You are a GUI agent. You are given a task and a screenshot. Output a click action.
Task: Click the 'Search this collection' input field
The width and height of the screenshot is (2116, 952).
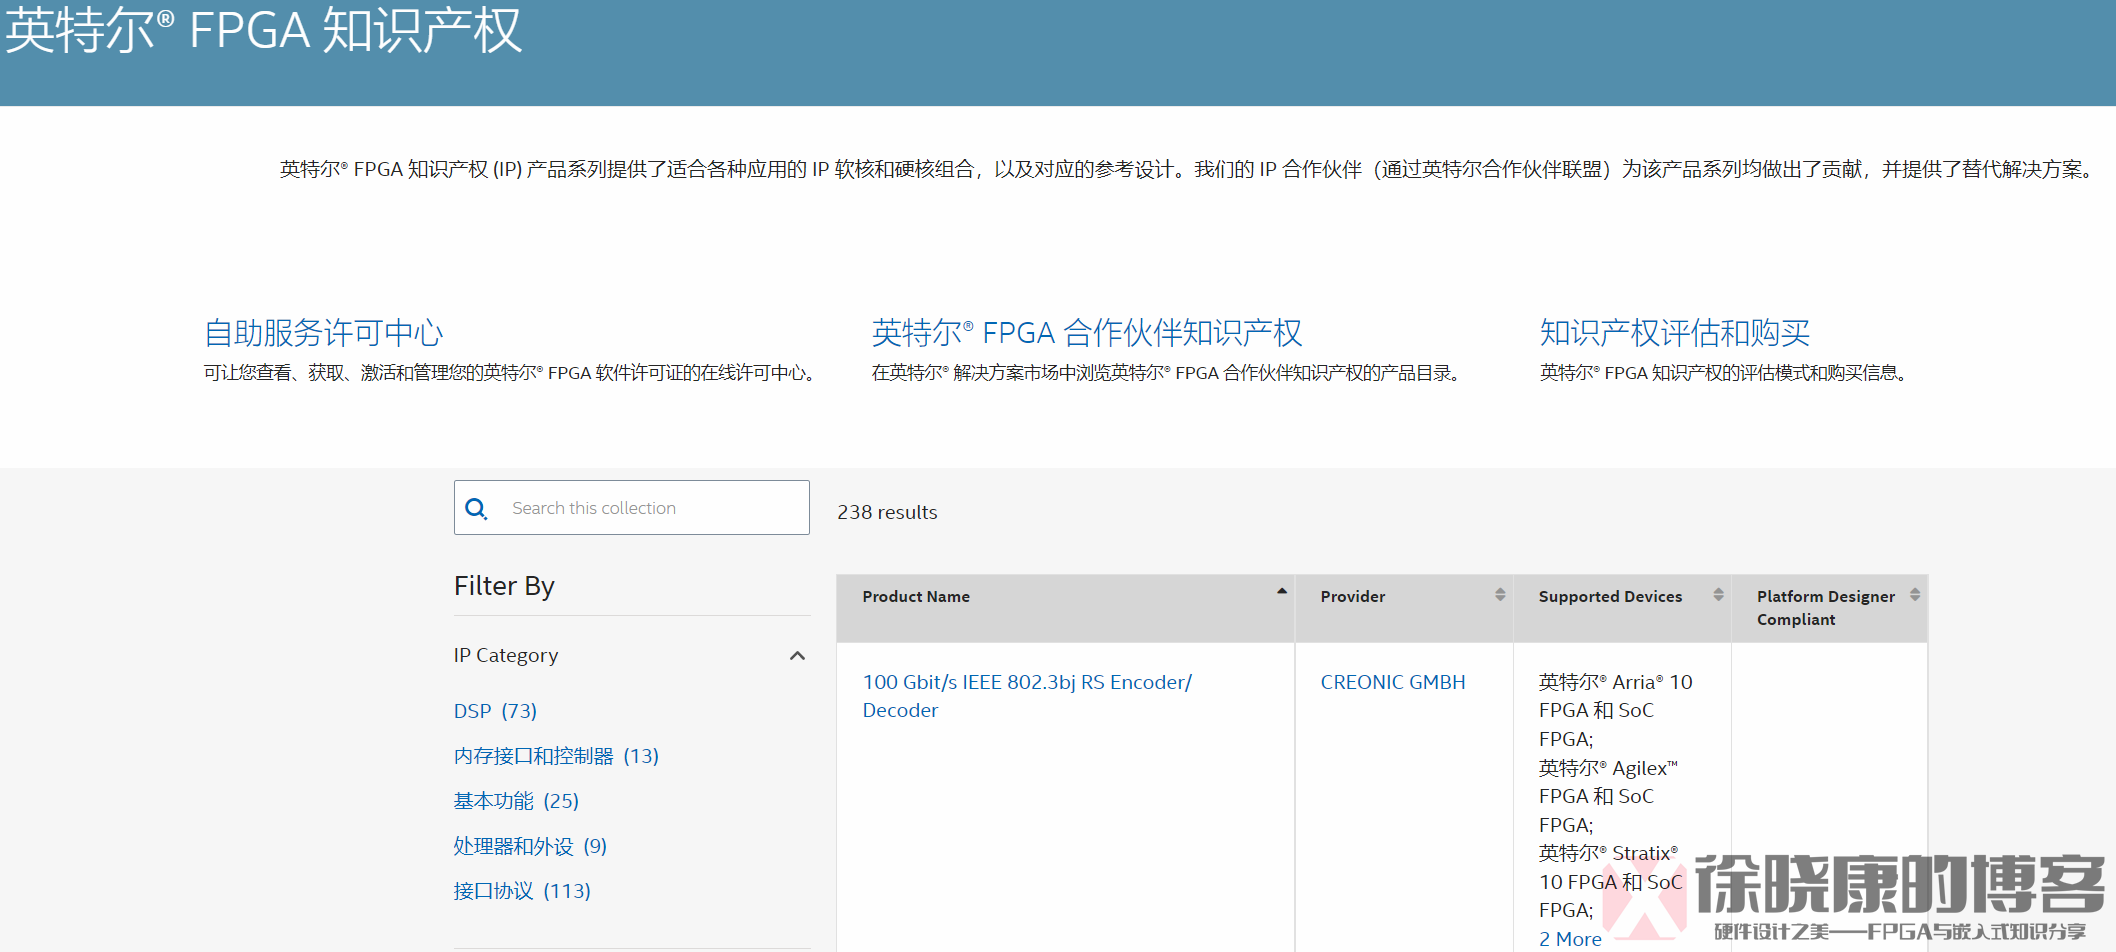pyautogui.click(x=640, y=508)
